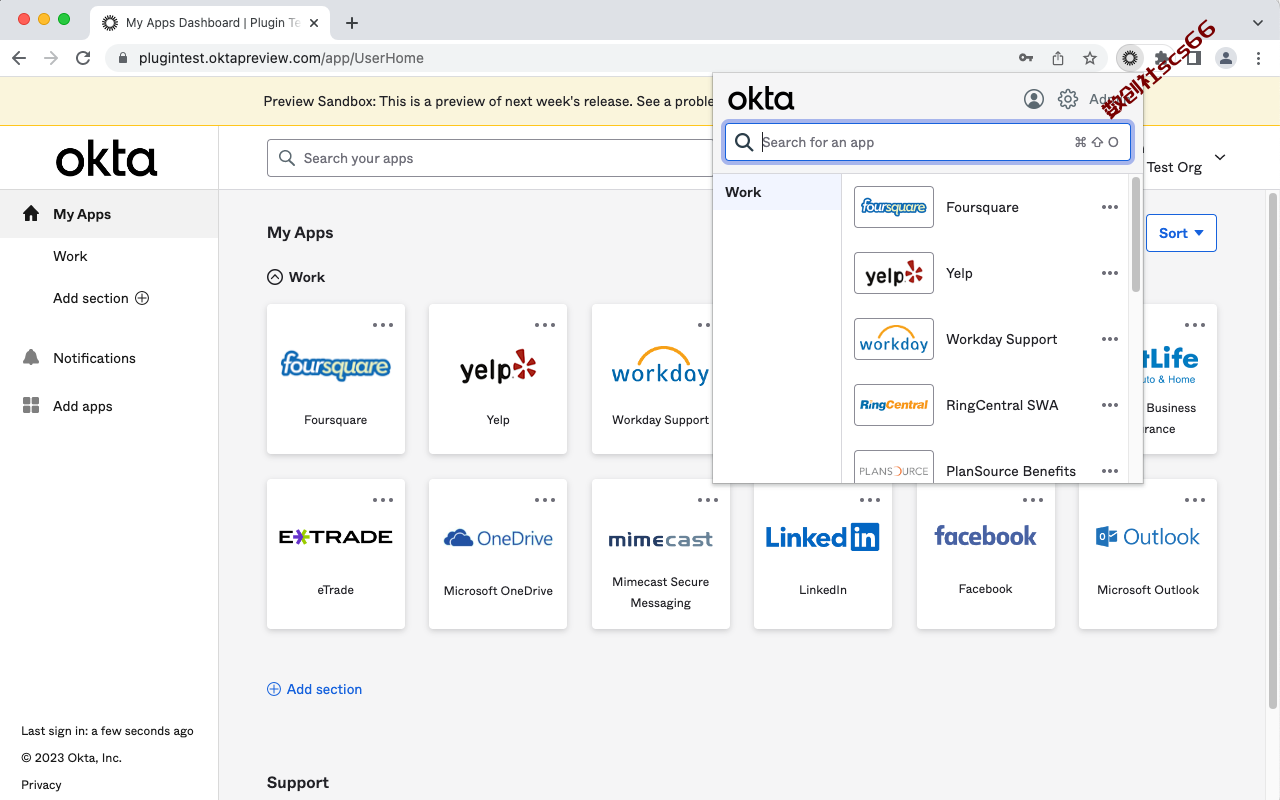Open the Chrome profile avatar icon
The width and height of the screenshot is (1280, 800).
pos(1226,58)
